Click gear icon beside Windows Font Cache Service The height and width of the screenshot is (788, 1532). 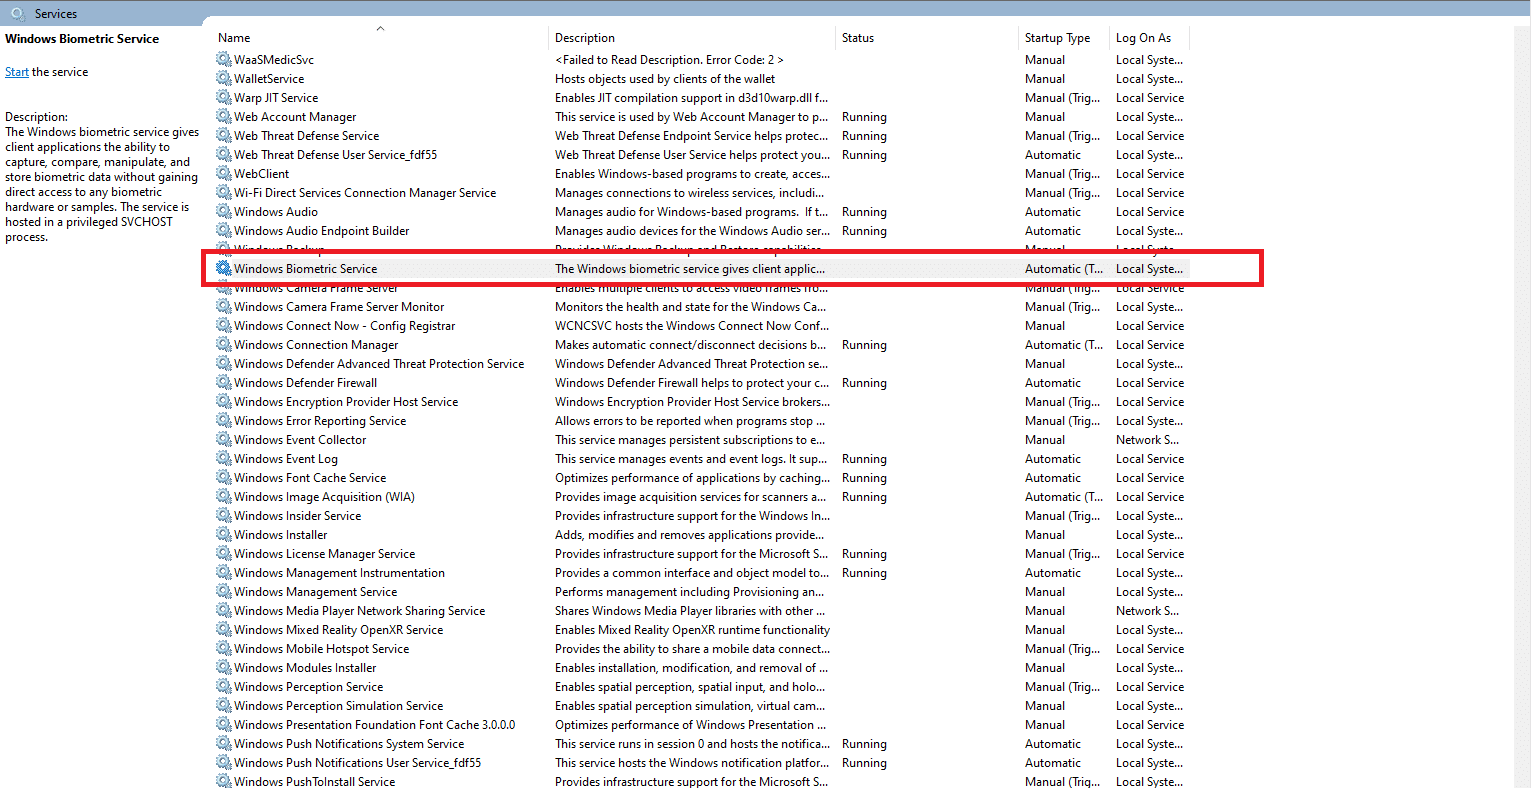coord(224,478)
